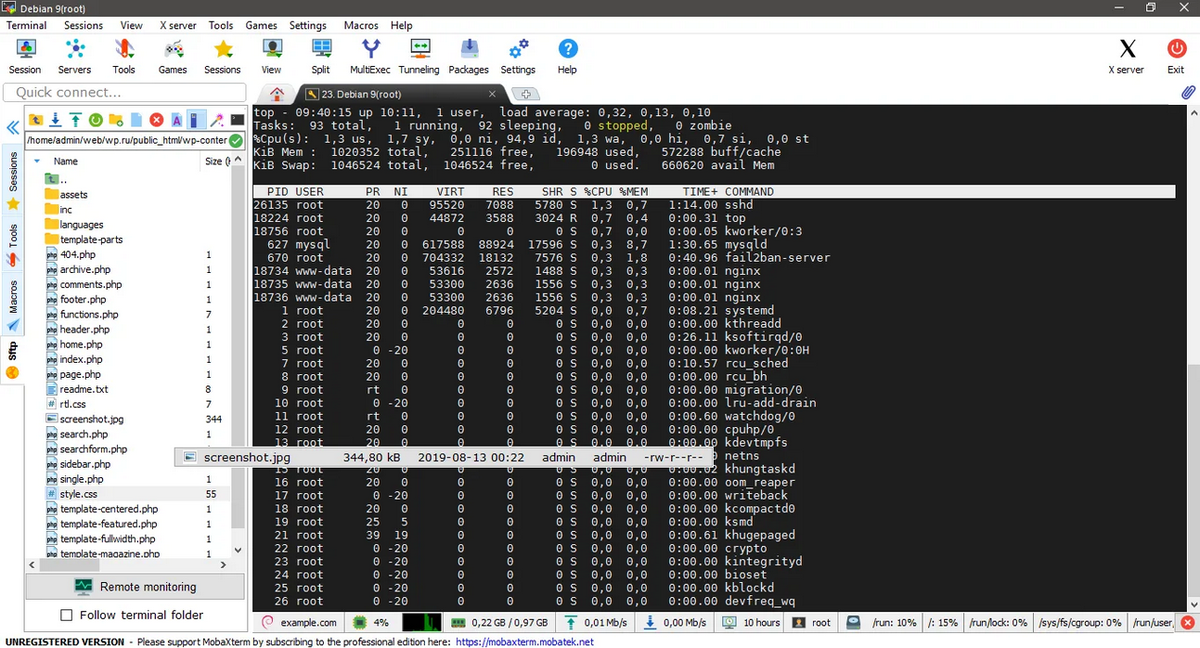Open the Session toolbar icon

25,57
